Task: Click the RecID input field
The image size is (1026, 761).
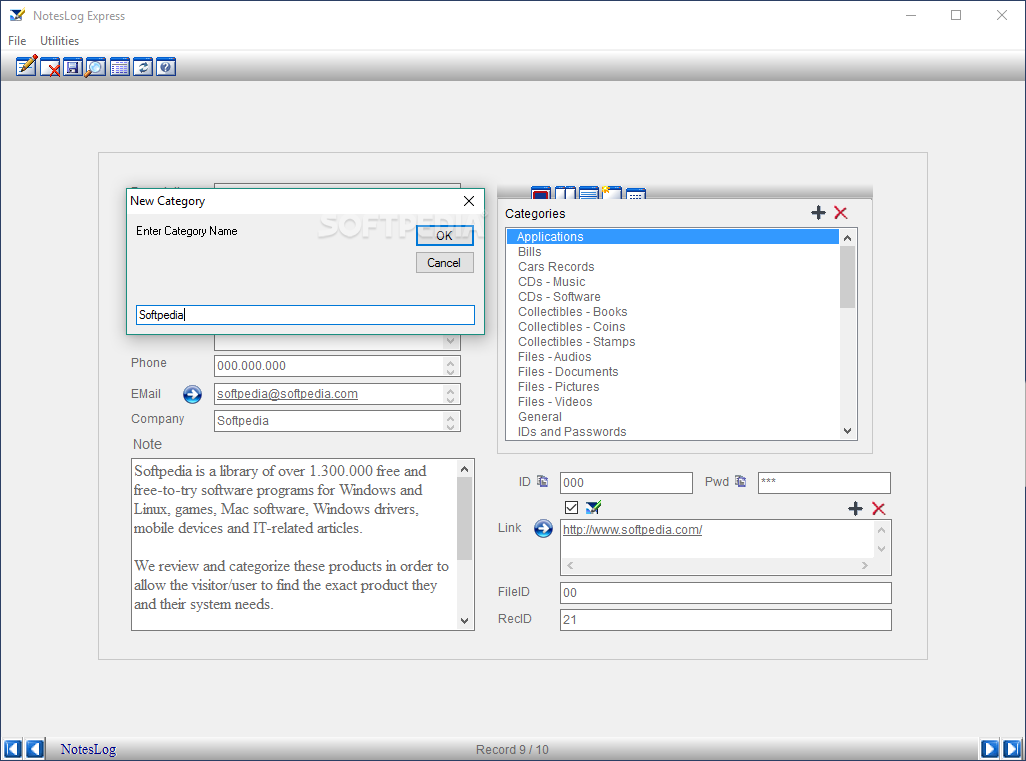Action: (726, 620)
